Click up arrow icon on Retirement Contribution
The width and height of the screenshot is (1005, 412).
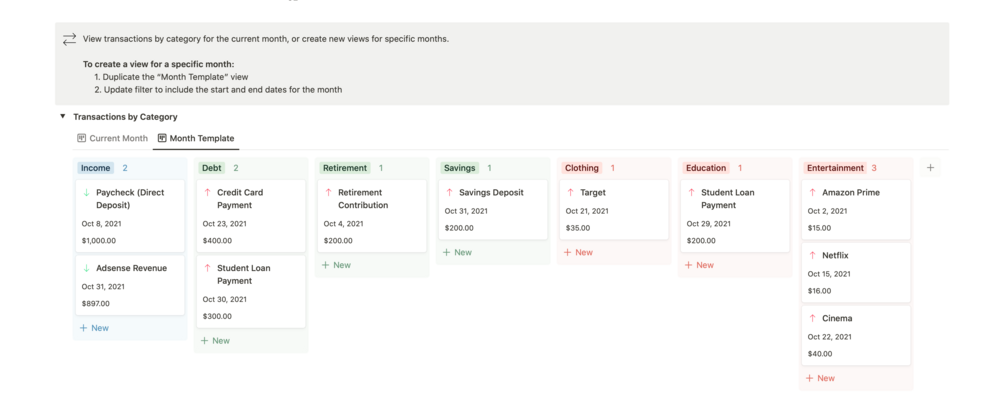click(328, 192)
